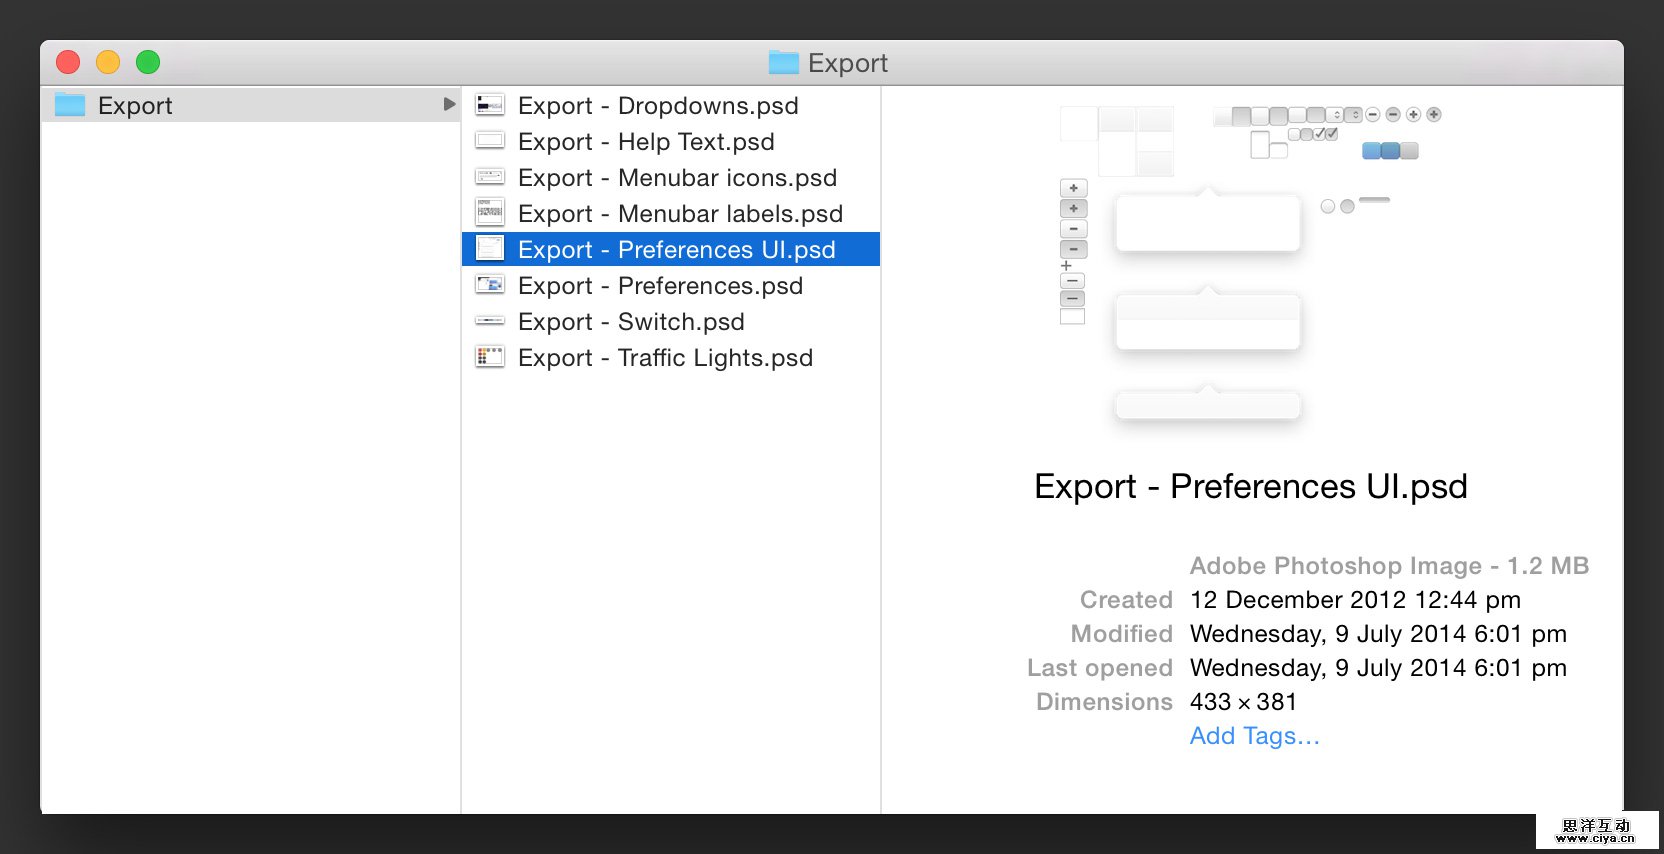The height and width of the screenshot is (854, 1664).
Task: Click the large file name heading in preview
Action: 1250,487
